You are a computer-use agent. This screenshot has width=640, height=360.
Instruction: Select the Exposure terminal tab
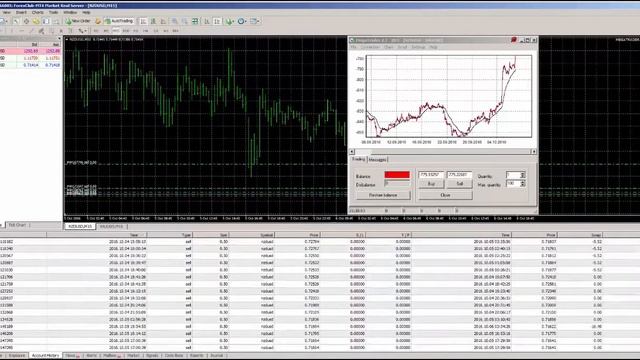(17, 356)
